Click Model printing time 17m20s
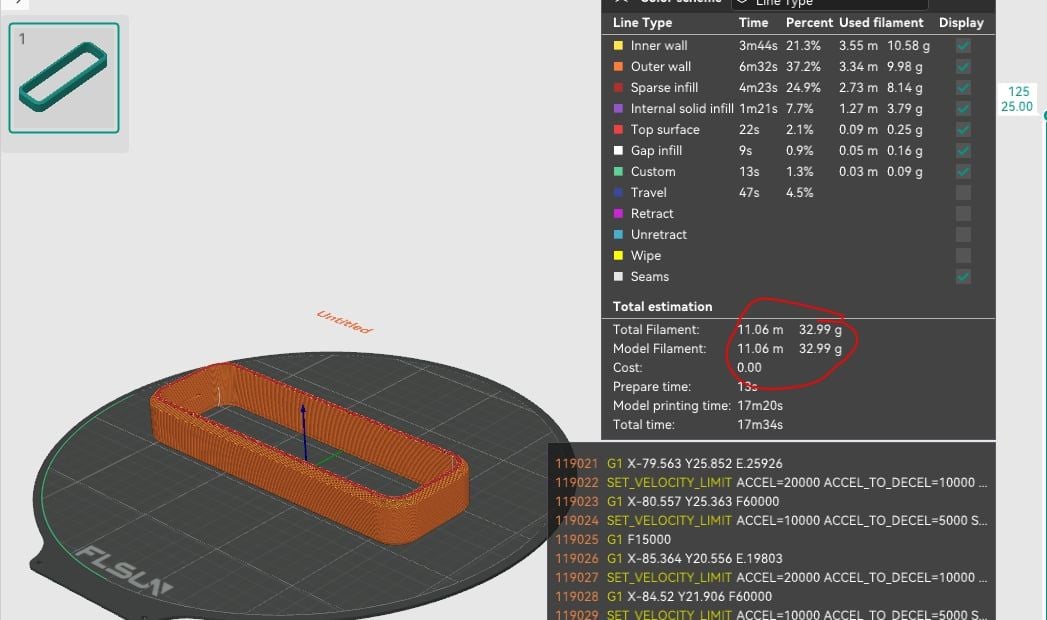1047x620 pixels. click(x=760, y=406)
